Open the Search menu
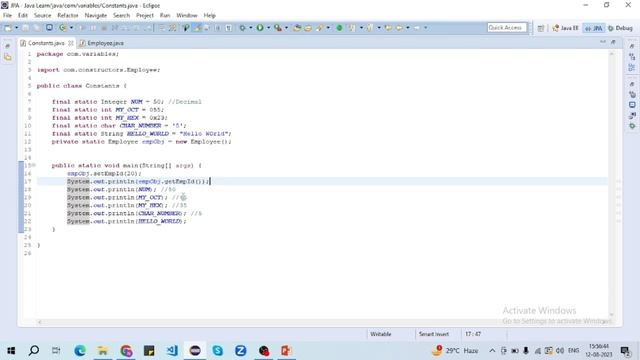 121,16
